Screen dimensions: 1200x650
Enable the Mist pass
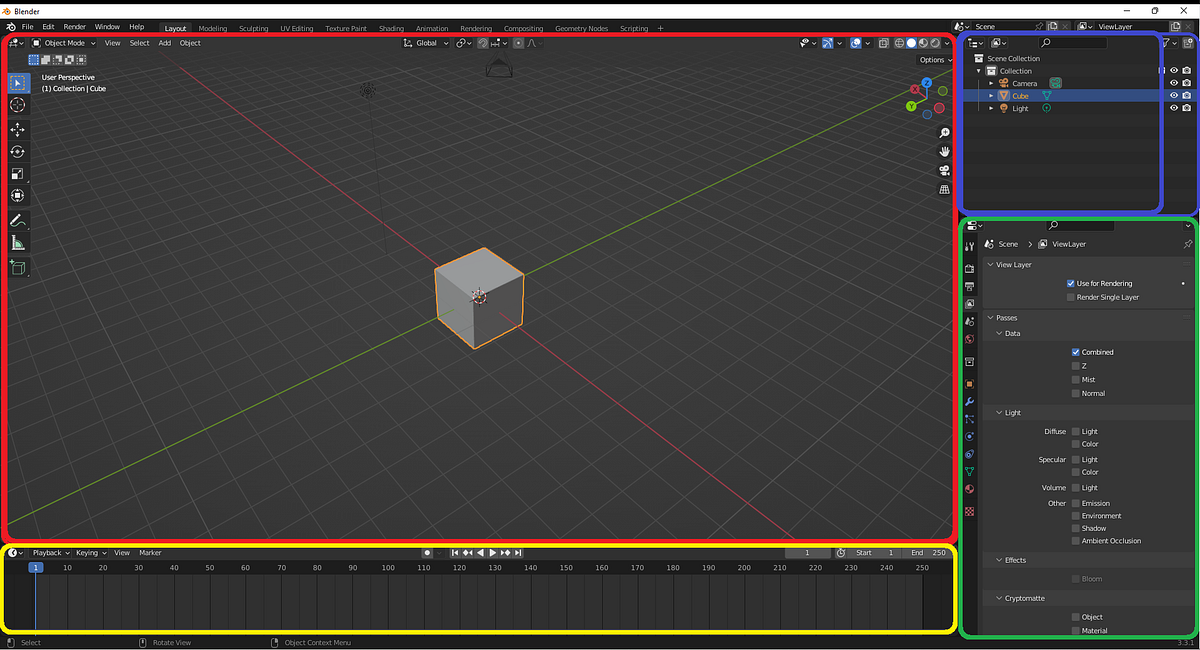pyautogui.click(x=1075, y=379)
